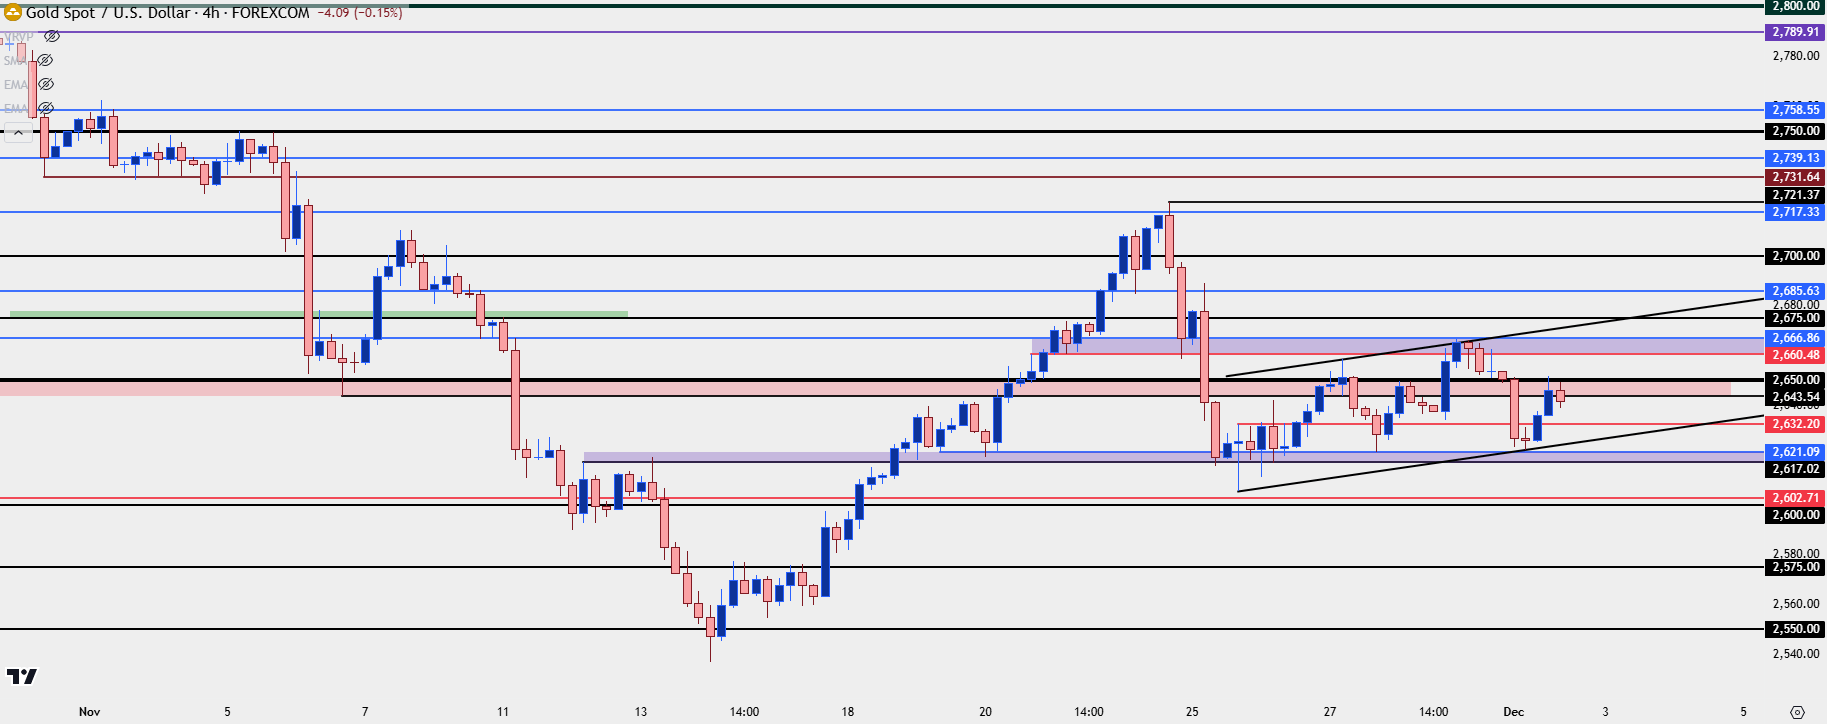Open chart settings gear on time axis

pos(1797,712)
